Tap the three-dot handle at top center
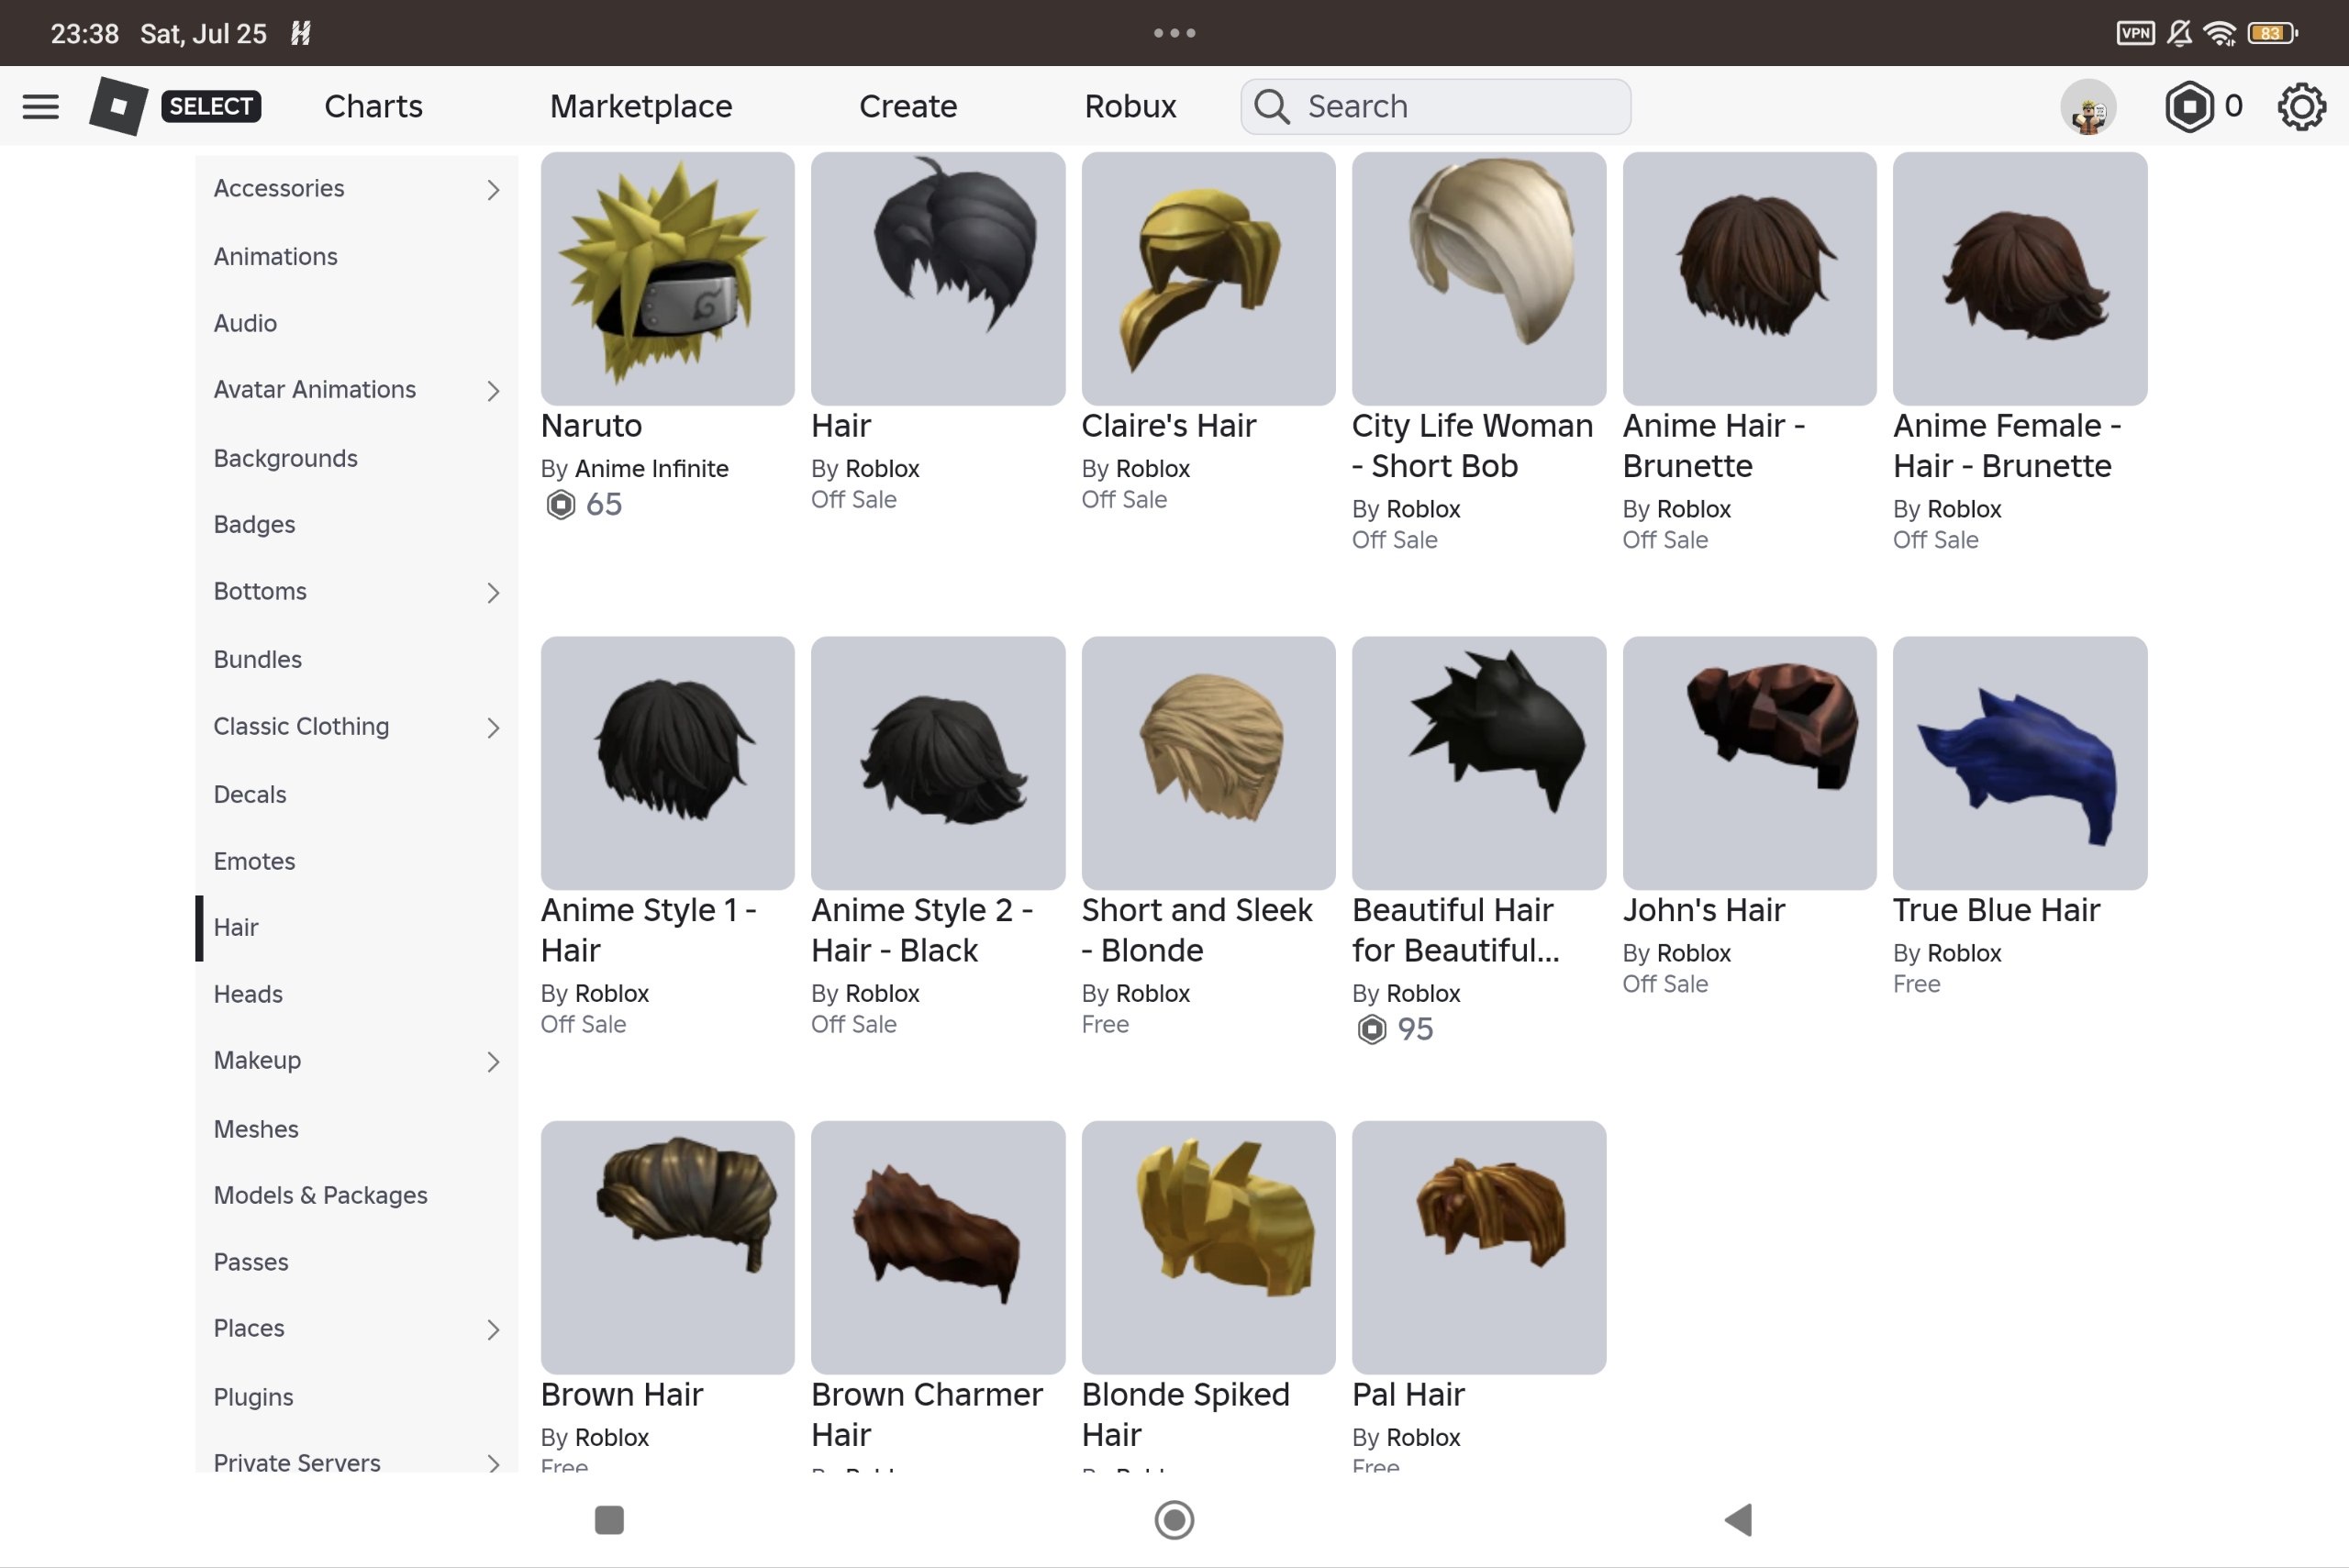Screen dimensions: 2349x1568 click(1174, 33)
